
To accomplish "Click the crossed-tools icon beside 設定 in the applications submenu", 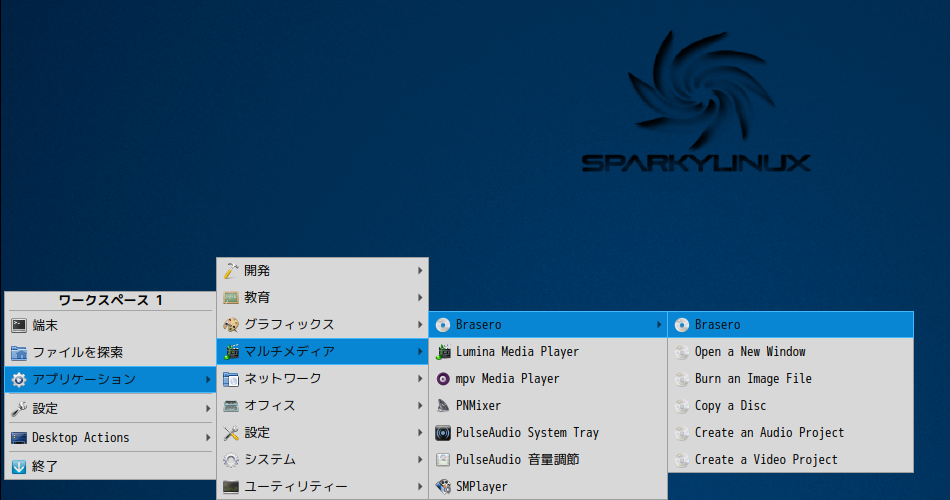I will click(231, 433).
